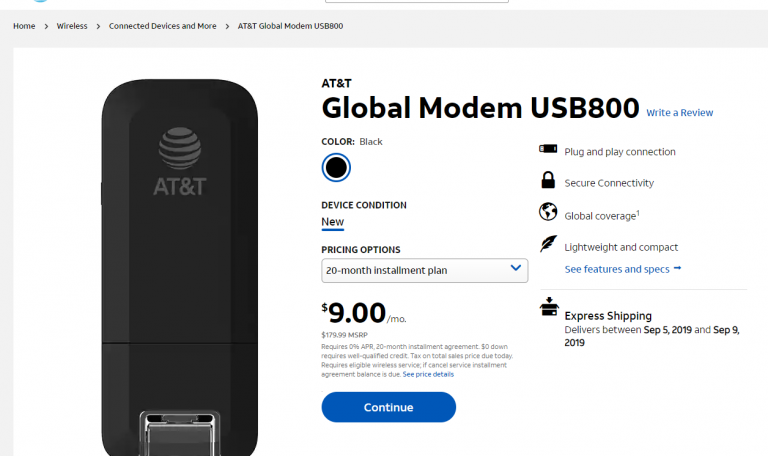Click the Express Shipping box icon
The width and height of the screenshot is (768, 456).
[x=548, y=306]
